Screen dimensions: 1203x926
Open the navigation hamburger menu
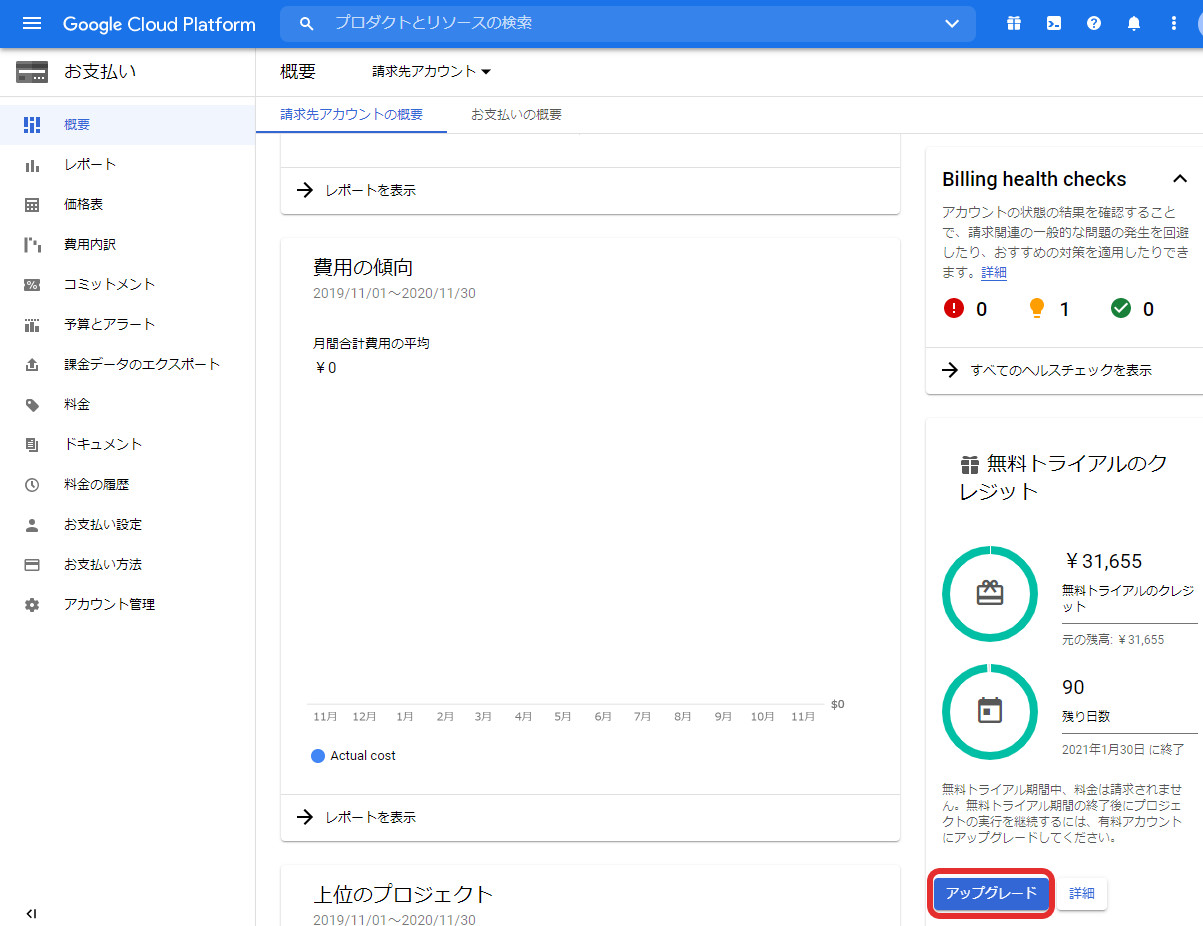click(29, 23)
